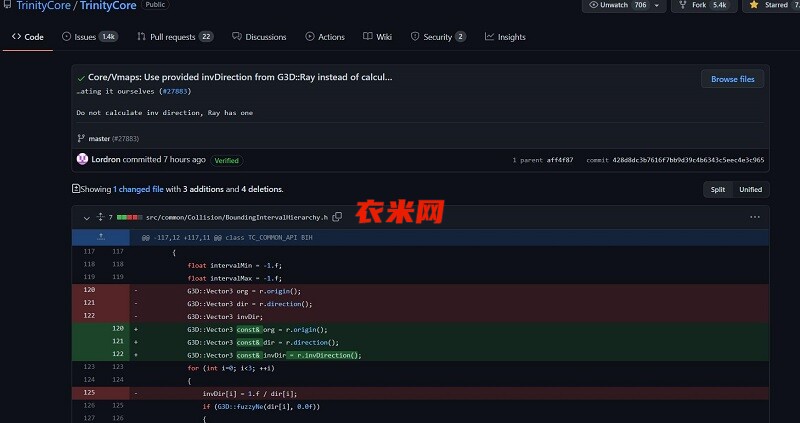The height and width of the screenshot is (423, 800).
Task: Copy the file path to clipboard
Action: (x=337, y=217)
